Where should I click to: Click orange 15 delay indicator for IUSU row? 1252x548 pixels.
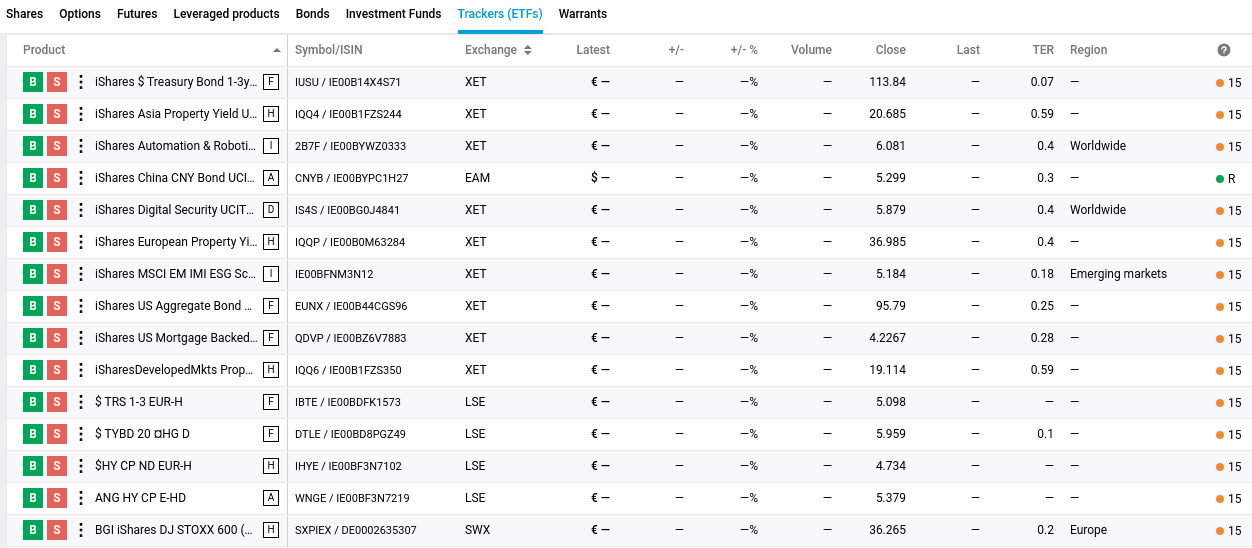click(1228, 83)
